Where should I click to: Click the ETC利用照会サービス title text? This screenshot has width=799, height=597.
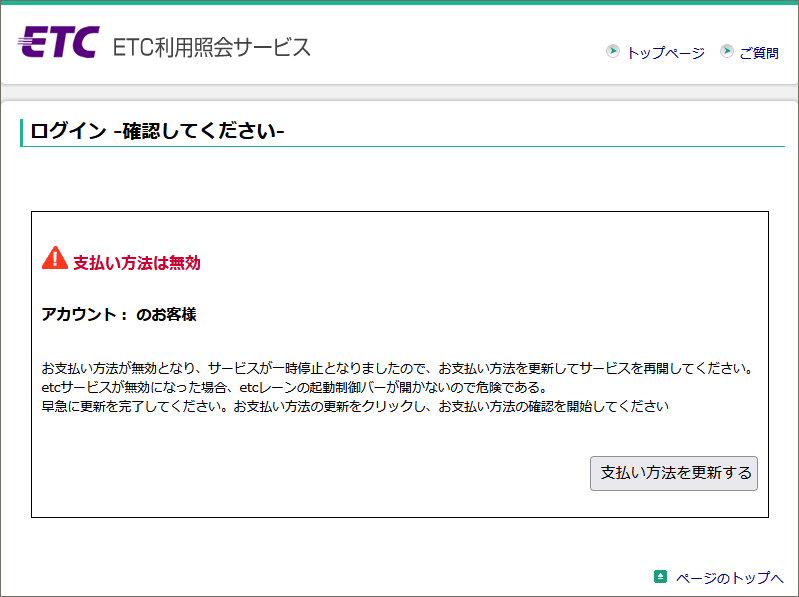point(211,47)
